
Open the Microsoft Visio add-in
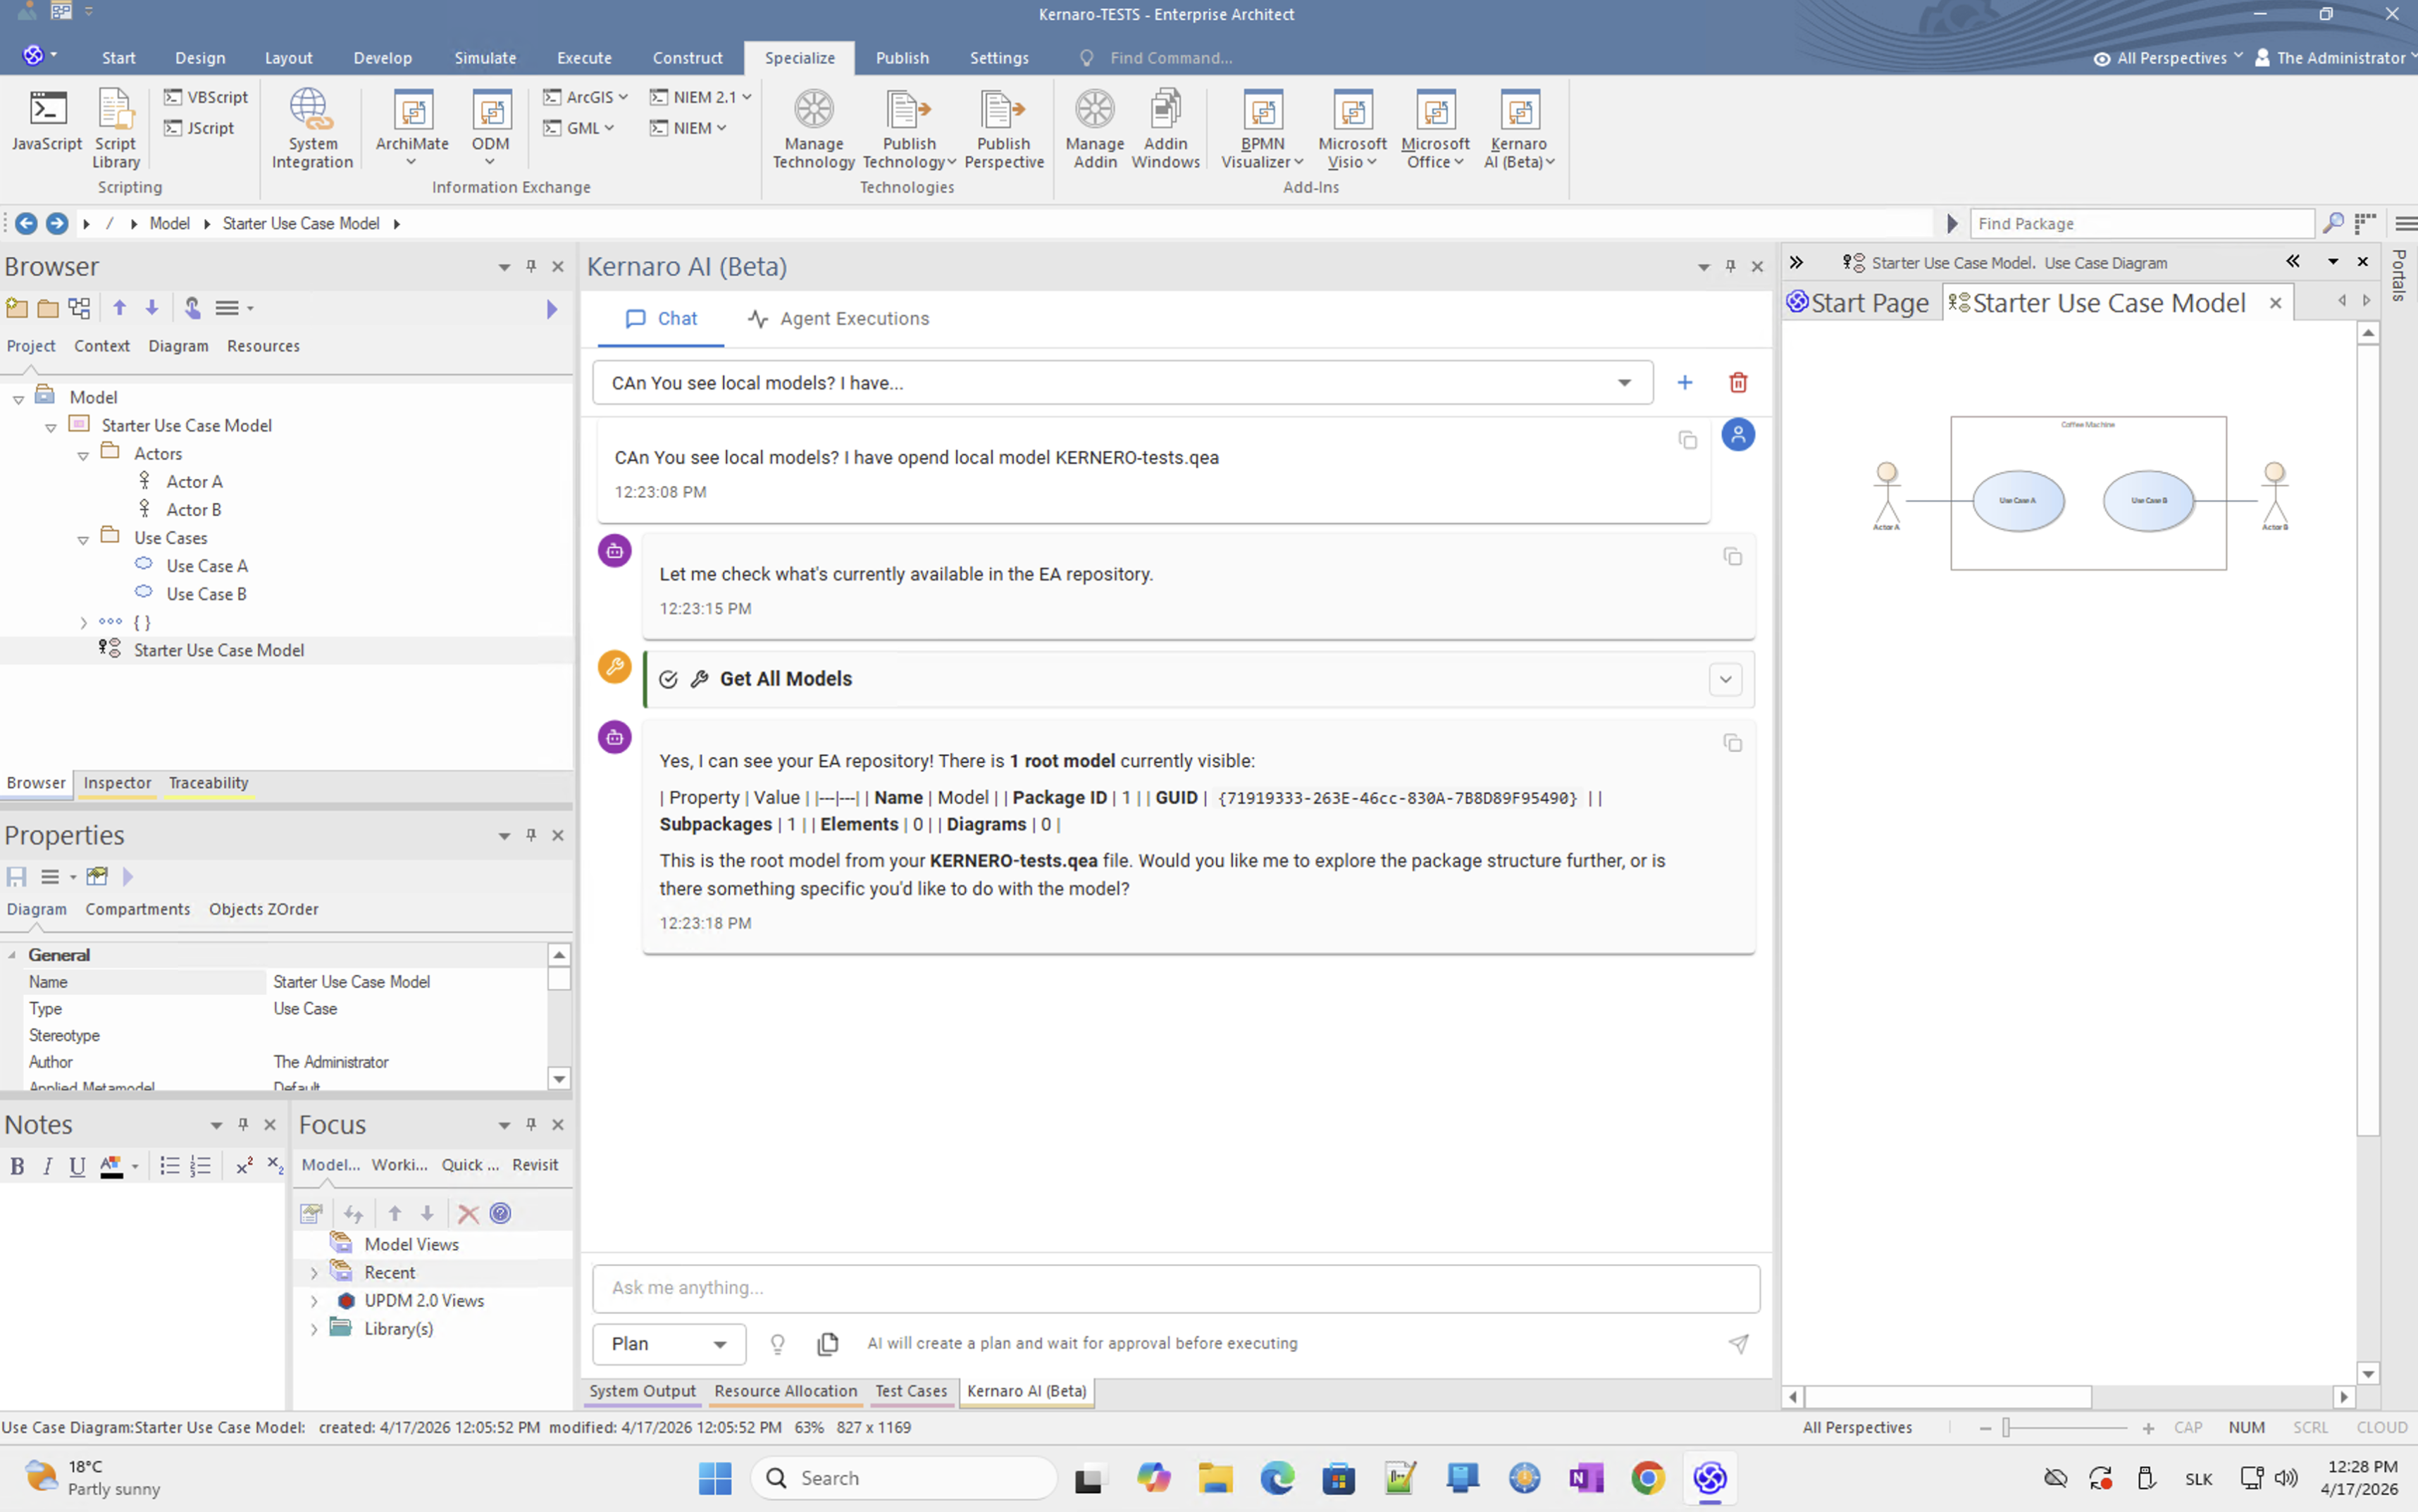click(x=1352, y=128)
